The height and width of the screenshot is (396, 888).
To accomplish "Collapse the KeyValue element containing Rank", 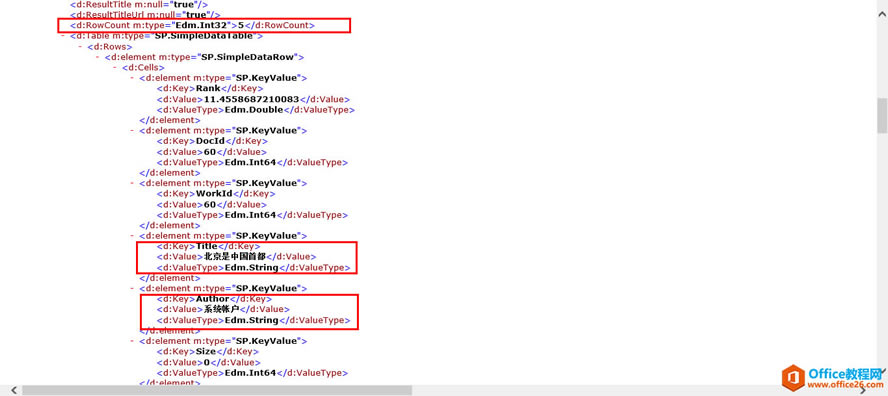I will point(133,78).
